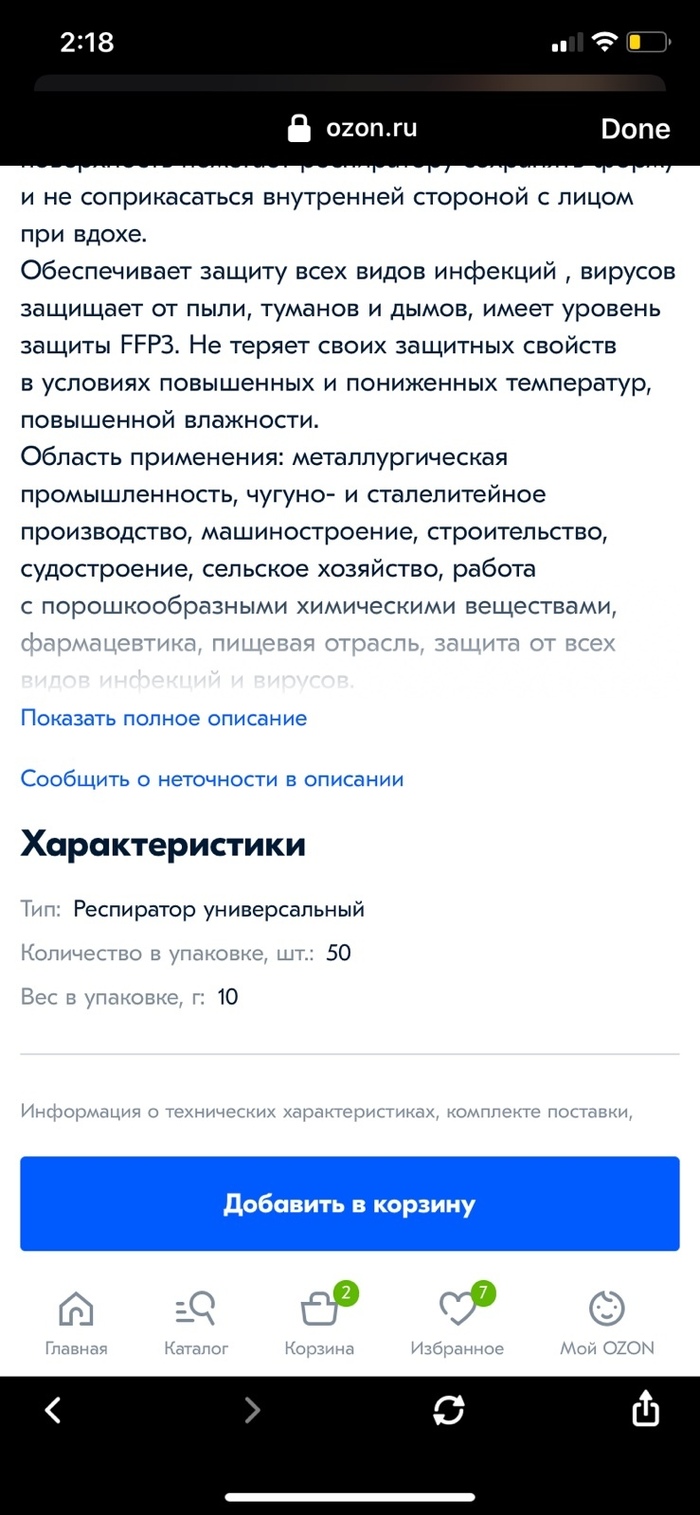Tap the Характеристики section heading
The height and width of the screenshot is (1515, 700).
(163, 845)
